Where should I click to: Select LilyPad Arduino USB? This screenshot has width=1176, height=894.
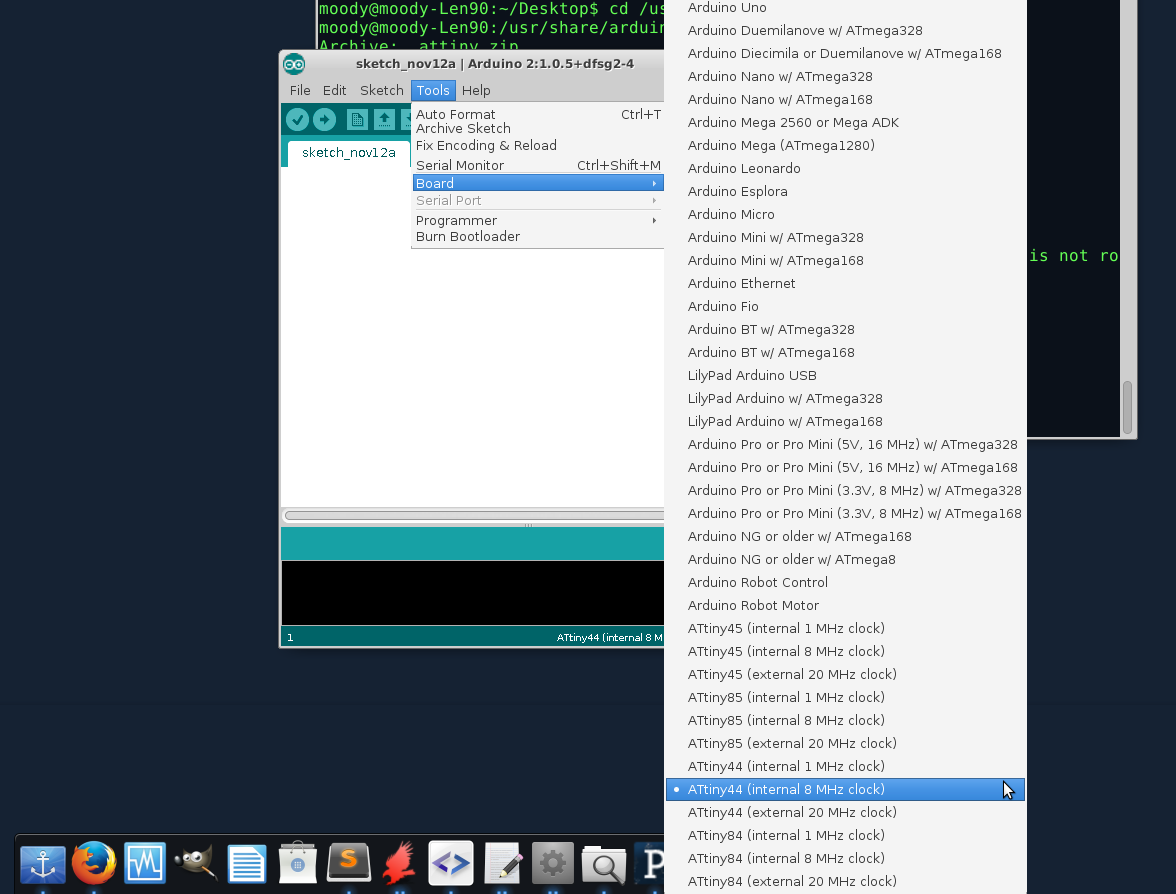(845, 375)
